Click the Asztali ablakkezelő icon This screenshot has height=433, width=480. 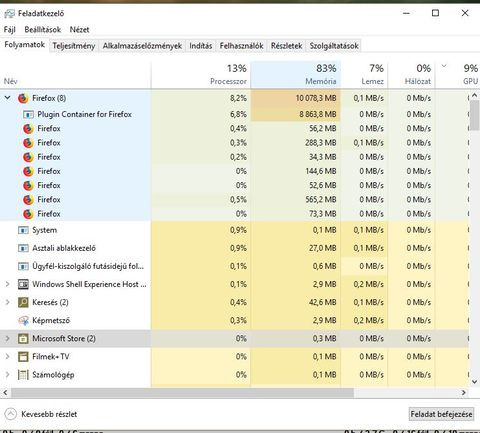[x=23, y=248]
